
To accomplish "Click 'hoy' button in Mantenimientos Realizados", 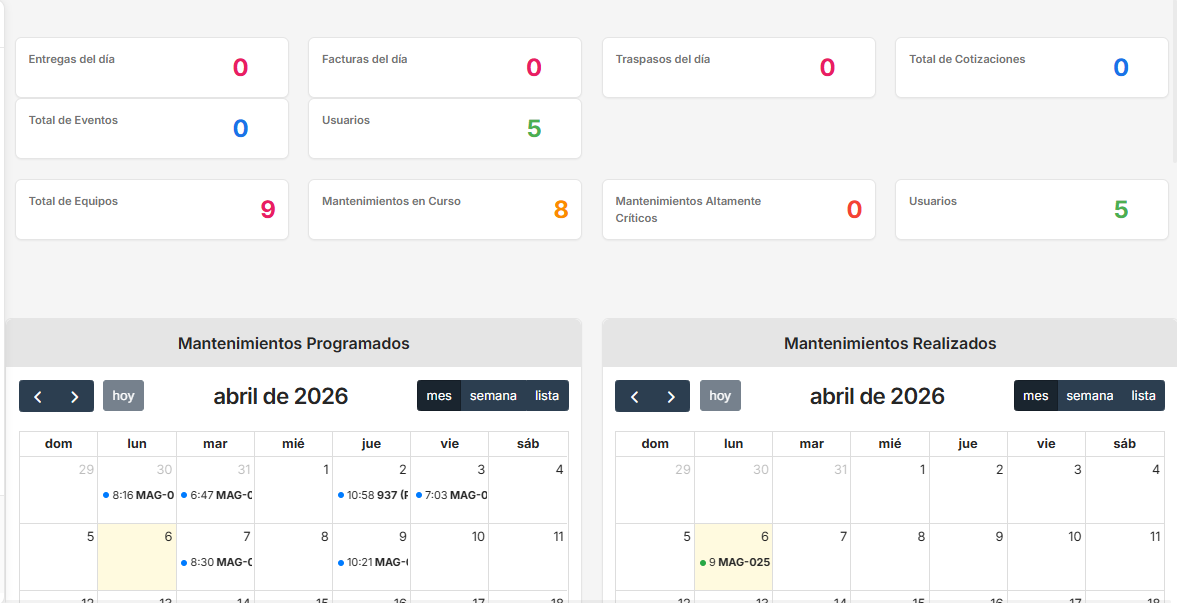I will click(x=720, y=396).
